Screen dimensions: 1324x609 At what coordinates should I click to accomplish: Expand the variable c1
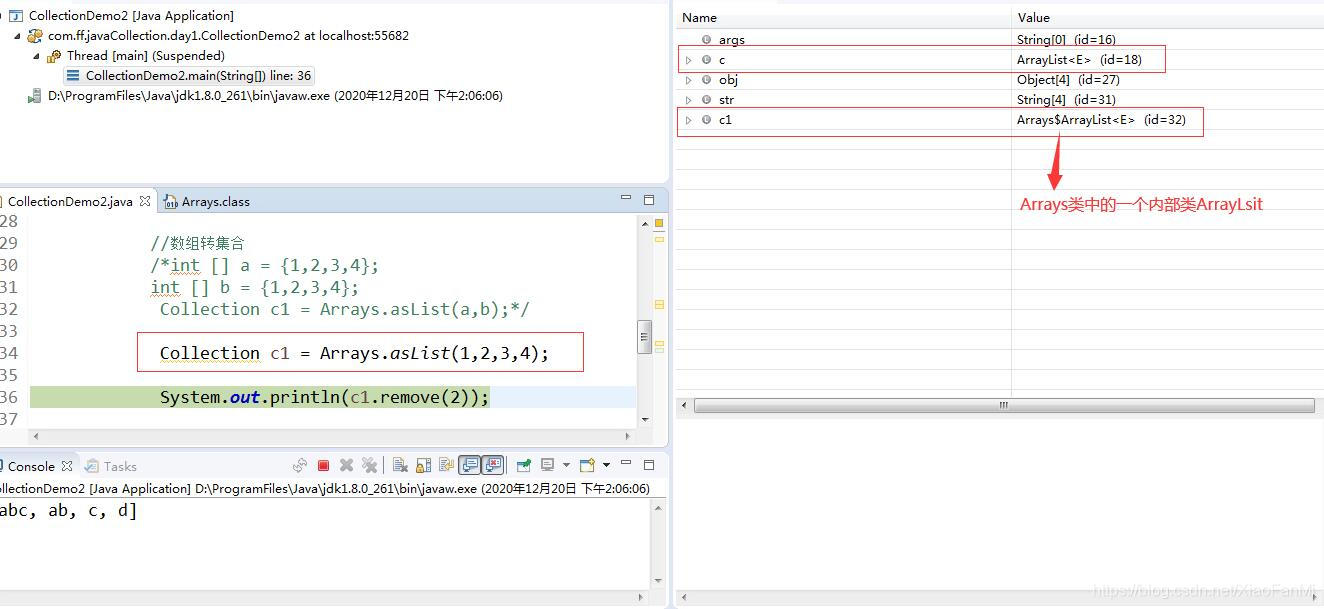(688, 120)
